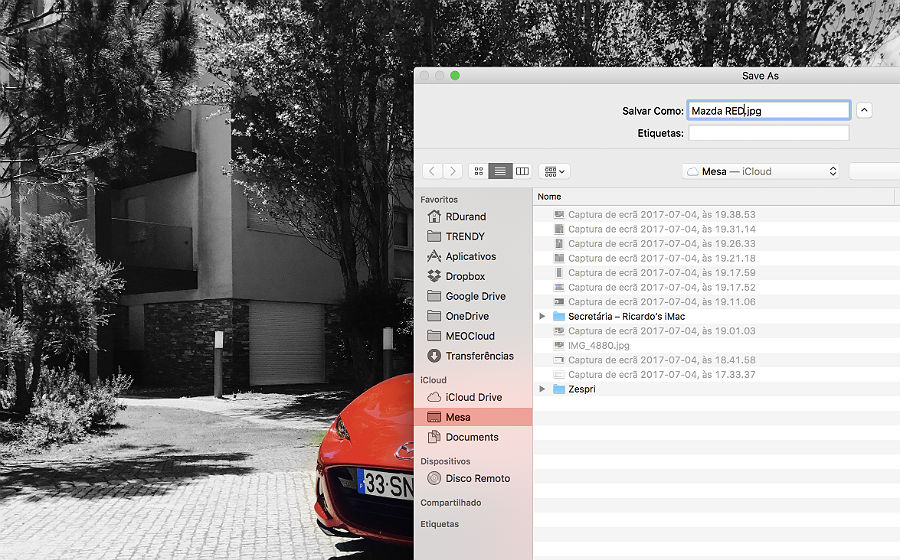Screen dimensions: 900x560
Task: Select the Secretária – Ricardo's iMac folder row
Action: pyautogui.click(x=716, y=316)
